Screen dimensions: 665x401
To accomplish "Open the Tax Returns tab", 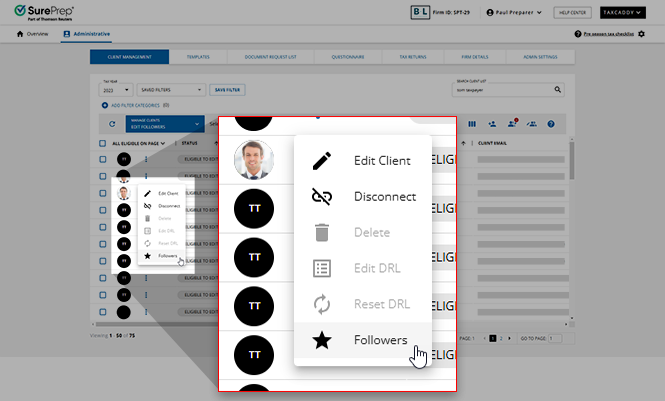I will point(413,57).
